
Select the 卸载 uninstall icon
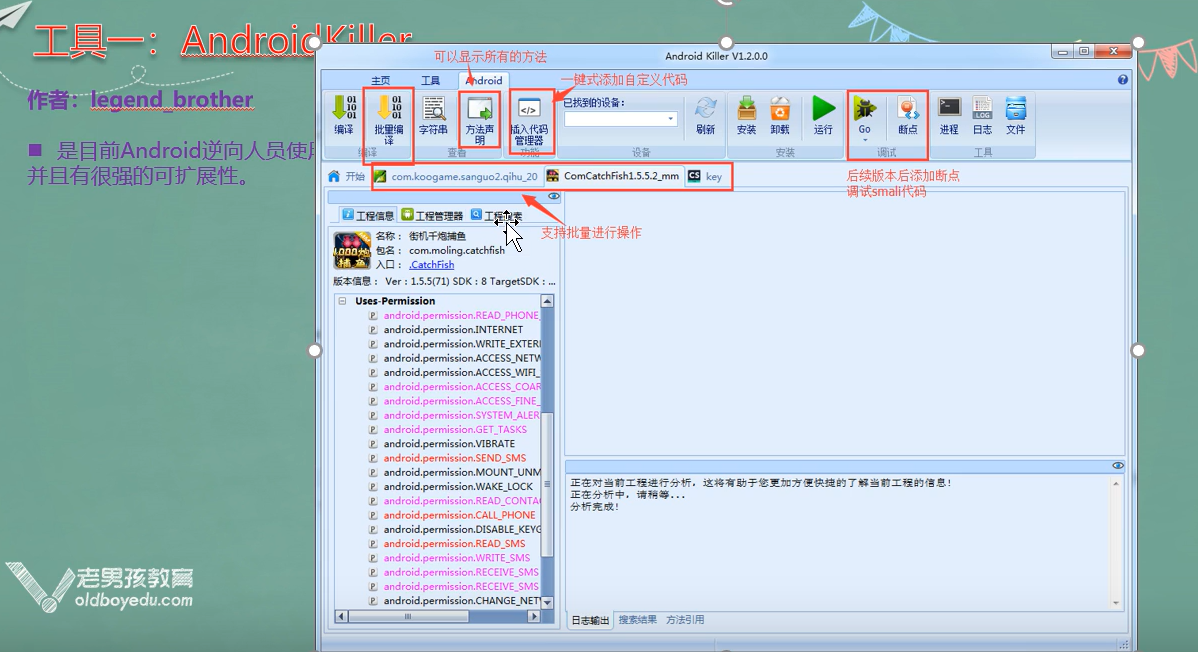(781, 115)
